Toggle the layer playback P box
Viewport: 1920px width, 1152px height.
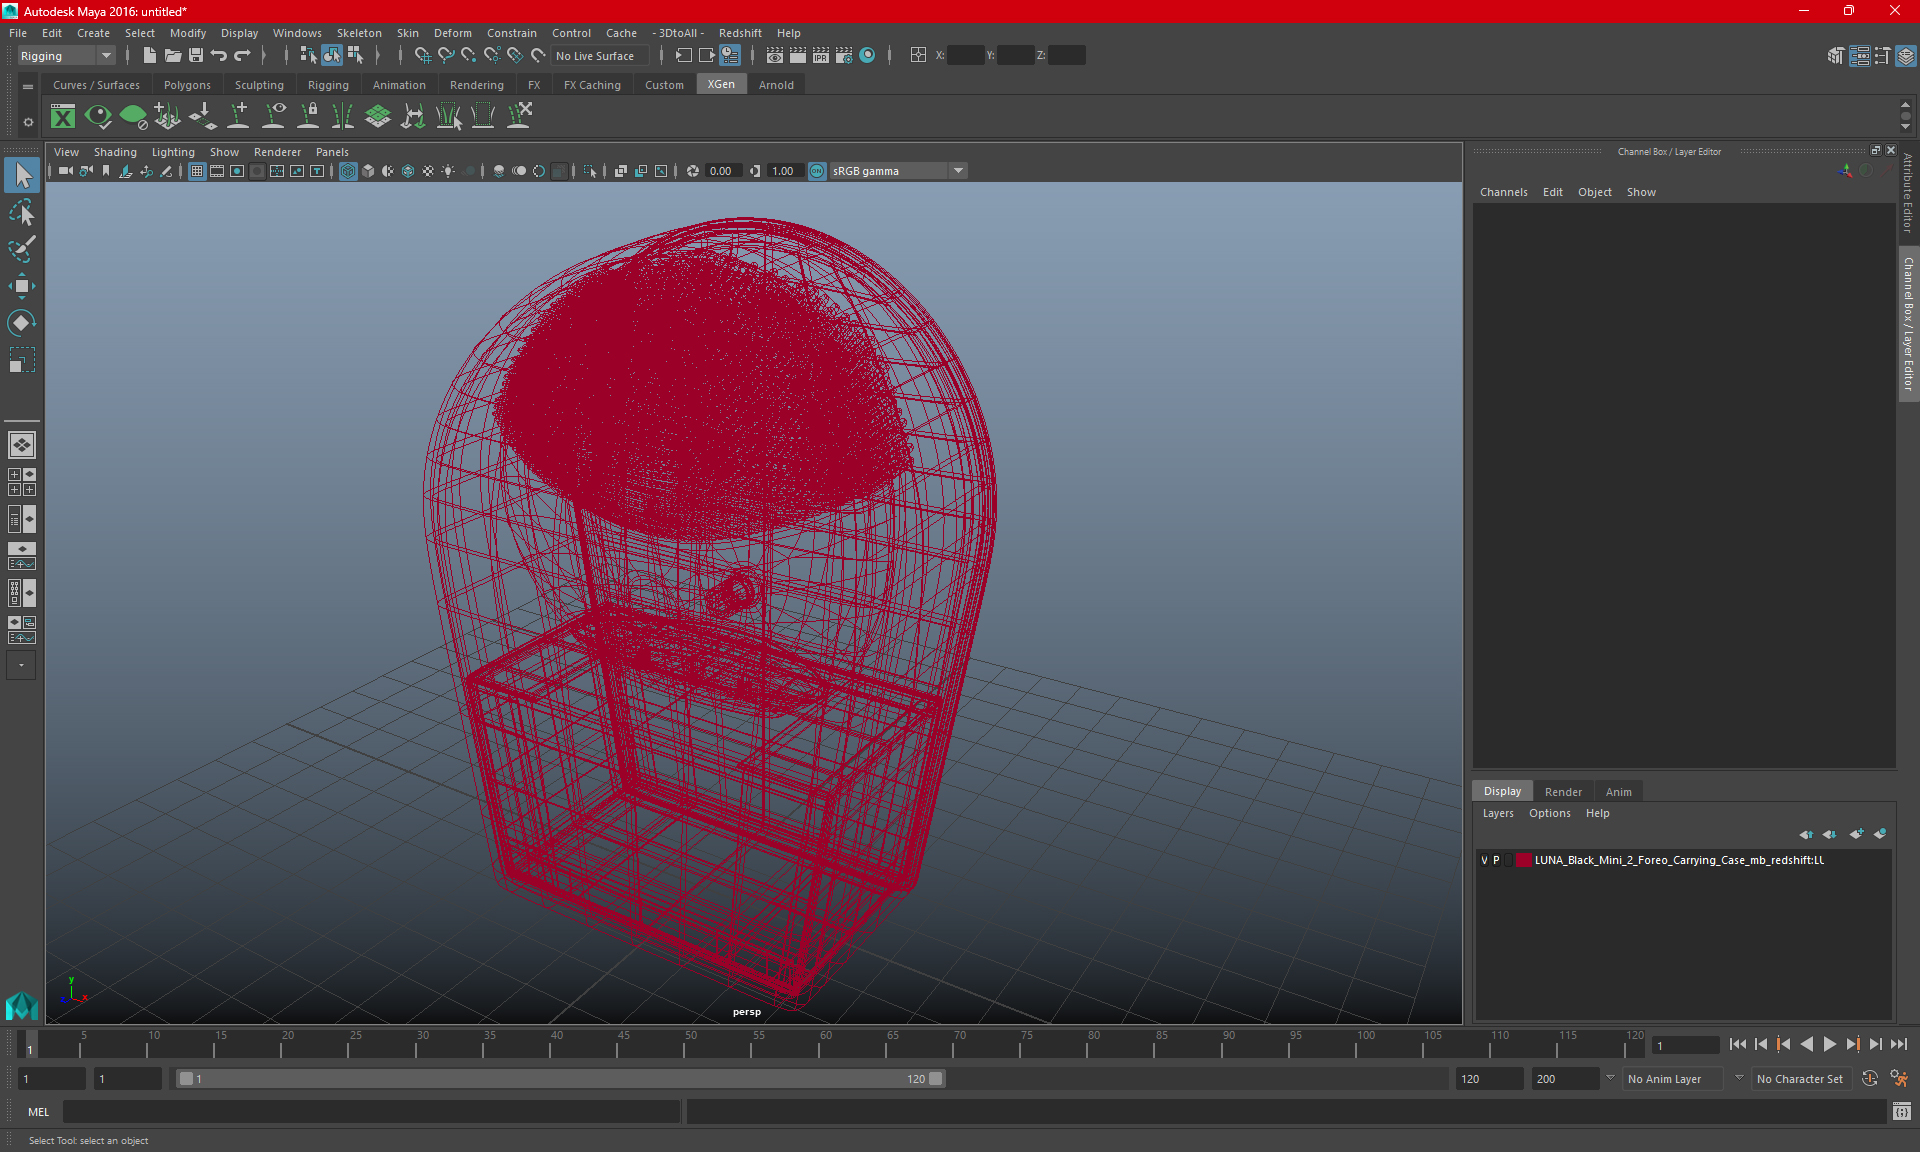coord(1496,860)
